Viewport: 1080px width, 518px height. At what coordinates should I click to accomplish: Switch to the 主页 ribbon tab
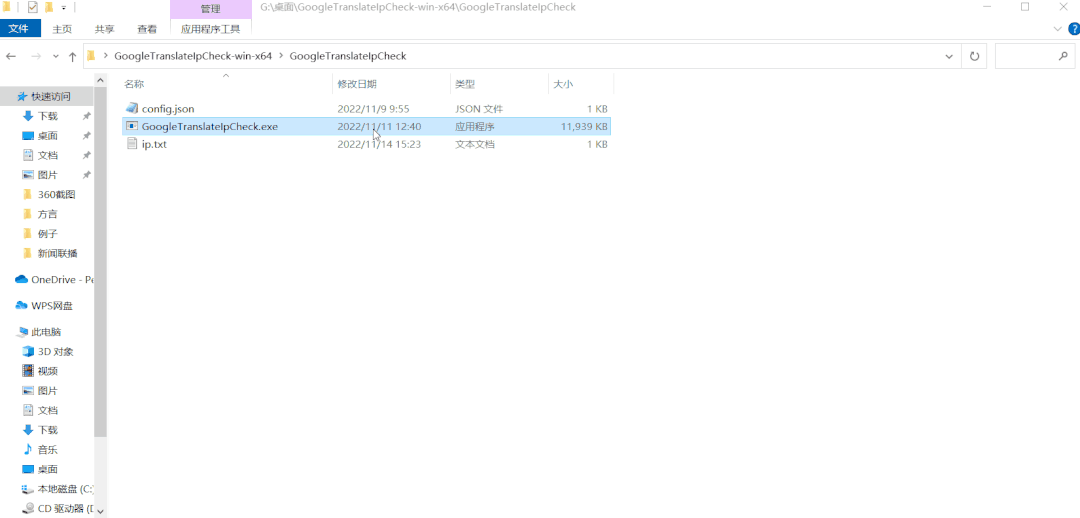[62, 29]
